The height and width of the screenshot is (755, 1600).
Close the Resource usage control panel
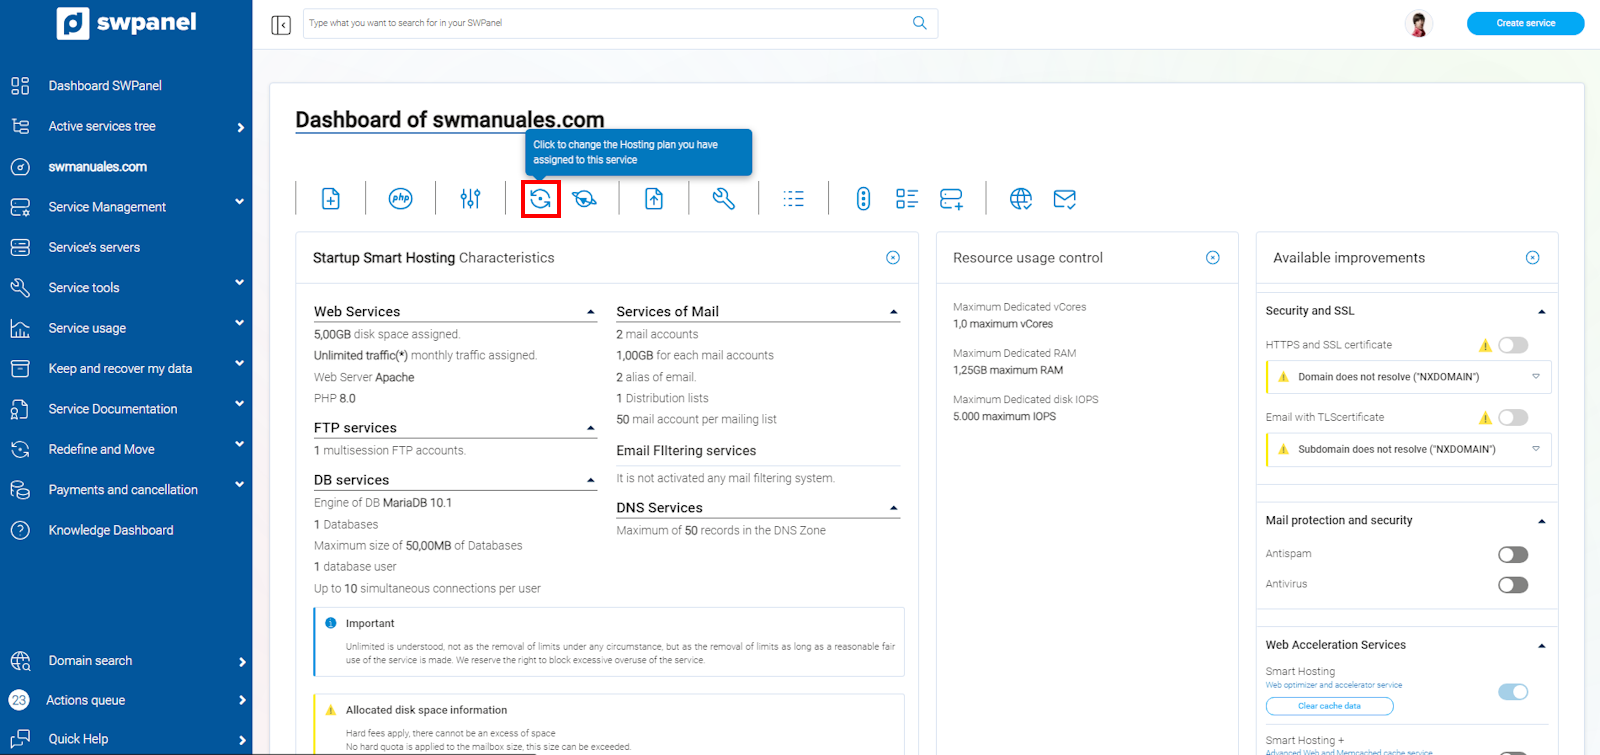point(1213,258)
